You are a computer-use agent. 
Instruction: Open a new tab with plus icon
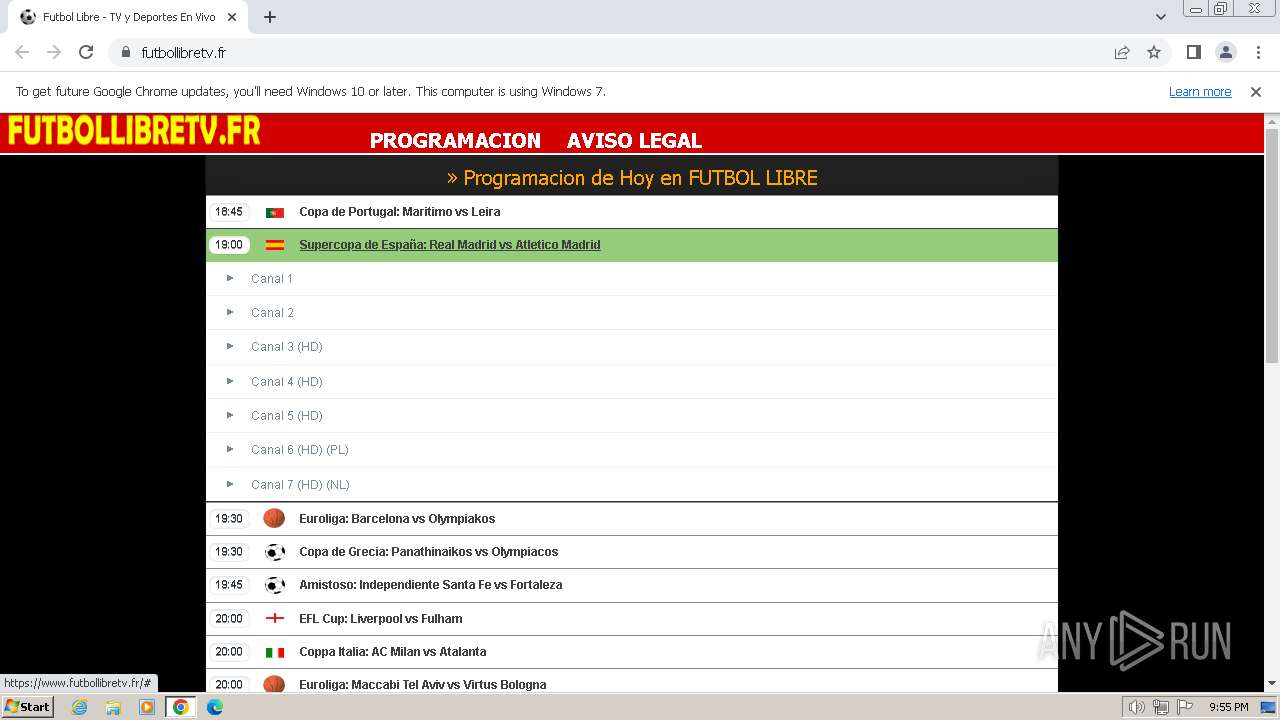pos(270,17)
